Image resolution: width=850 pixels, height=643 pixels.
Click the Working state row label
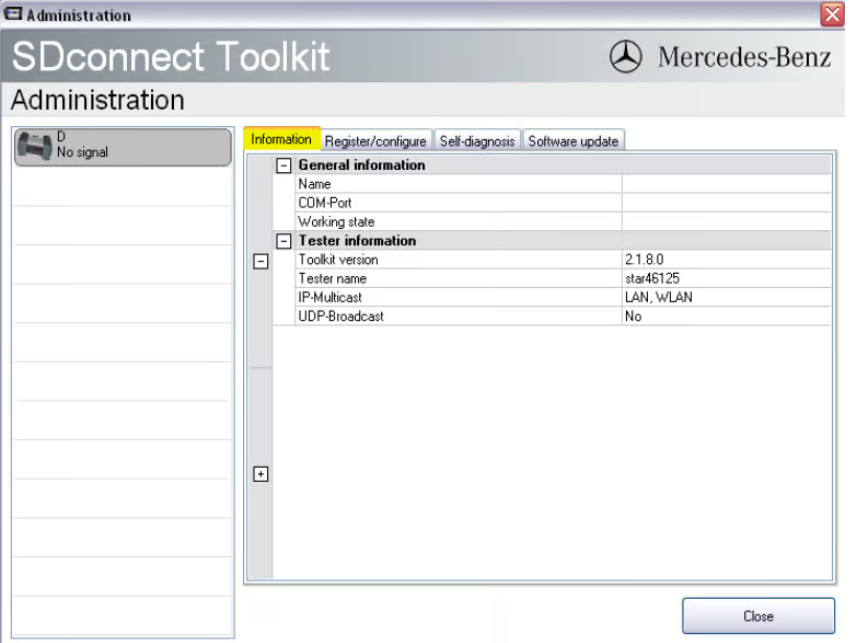click(336, 222)
